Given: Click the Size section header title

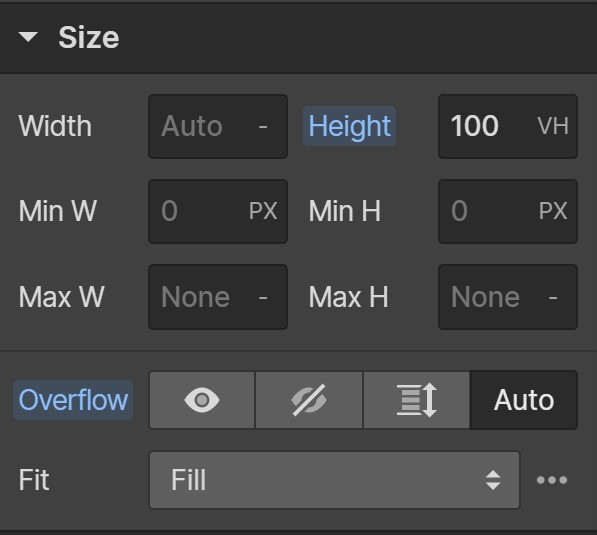Looking at the screenshot, I should coord(89,37).
